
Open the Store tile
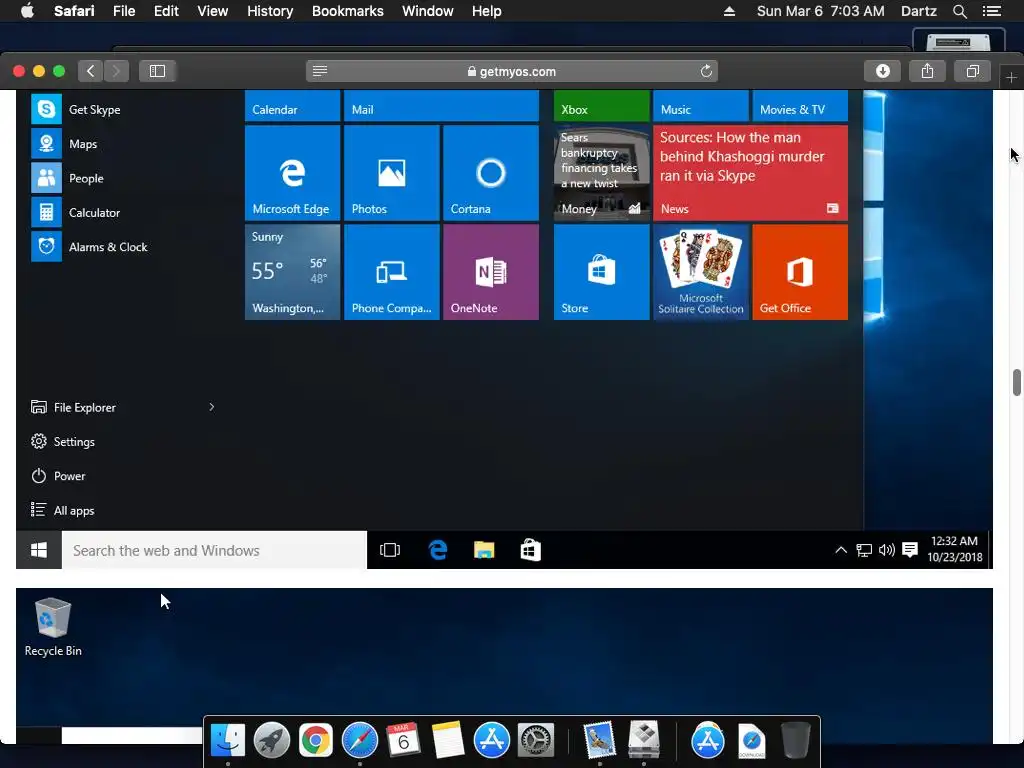pyautogui.click(x=601, y=272)
